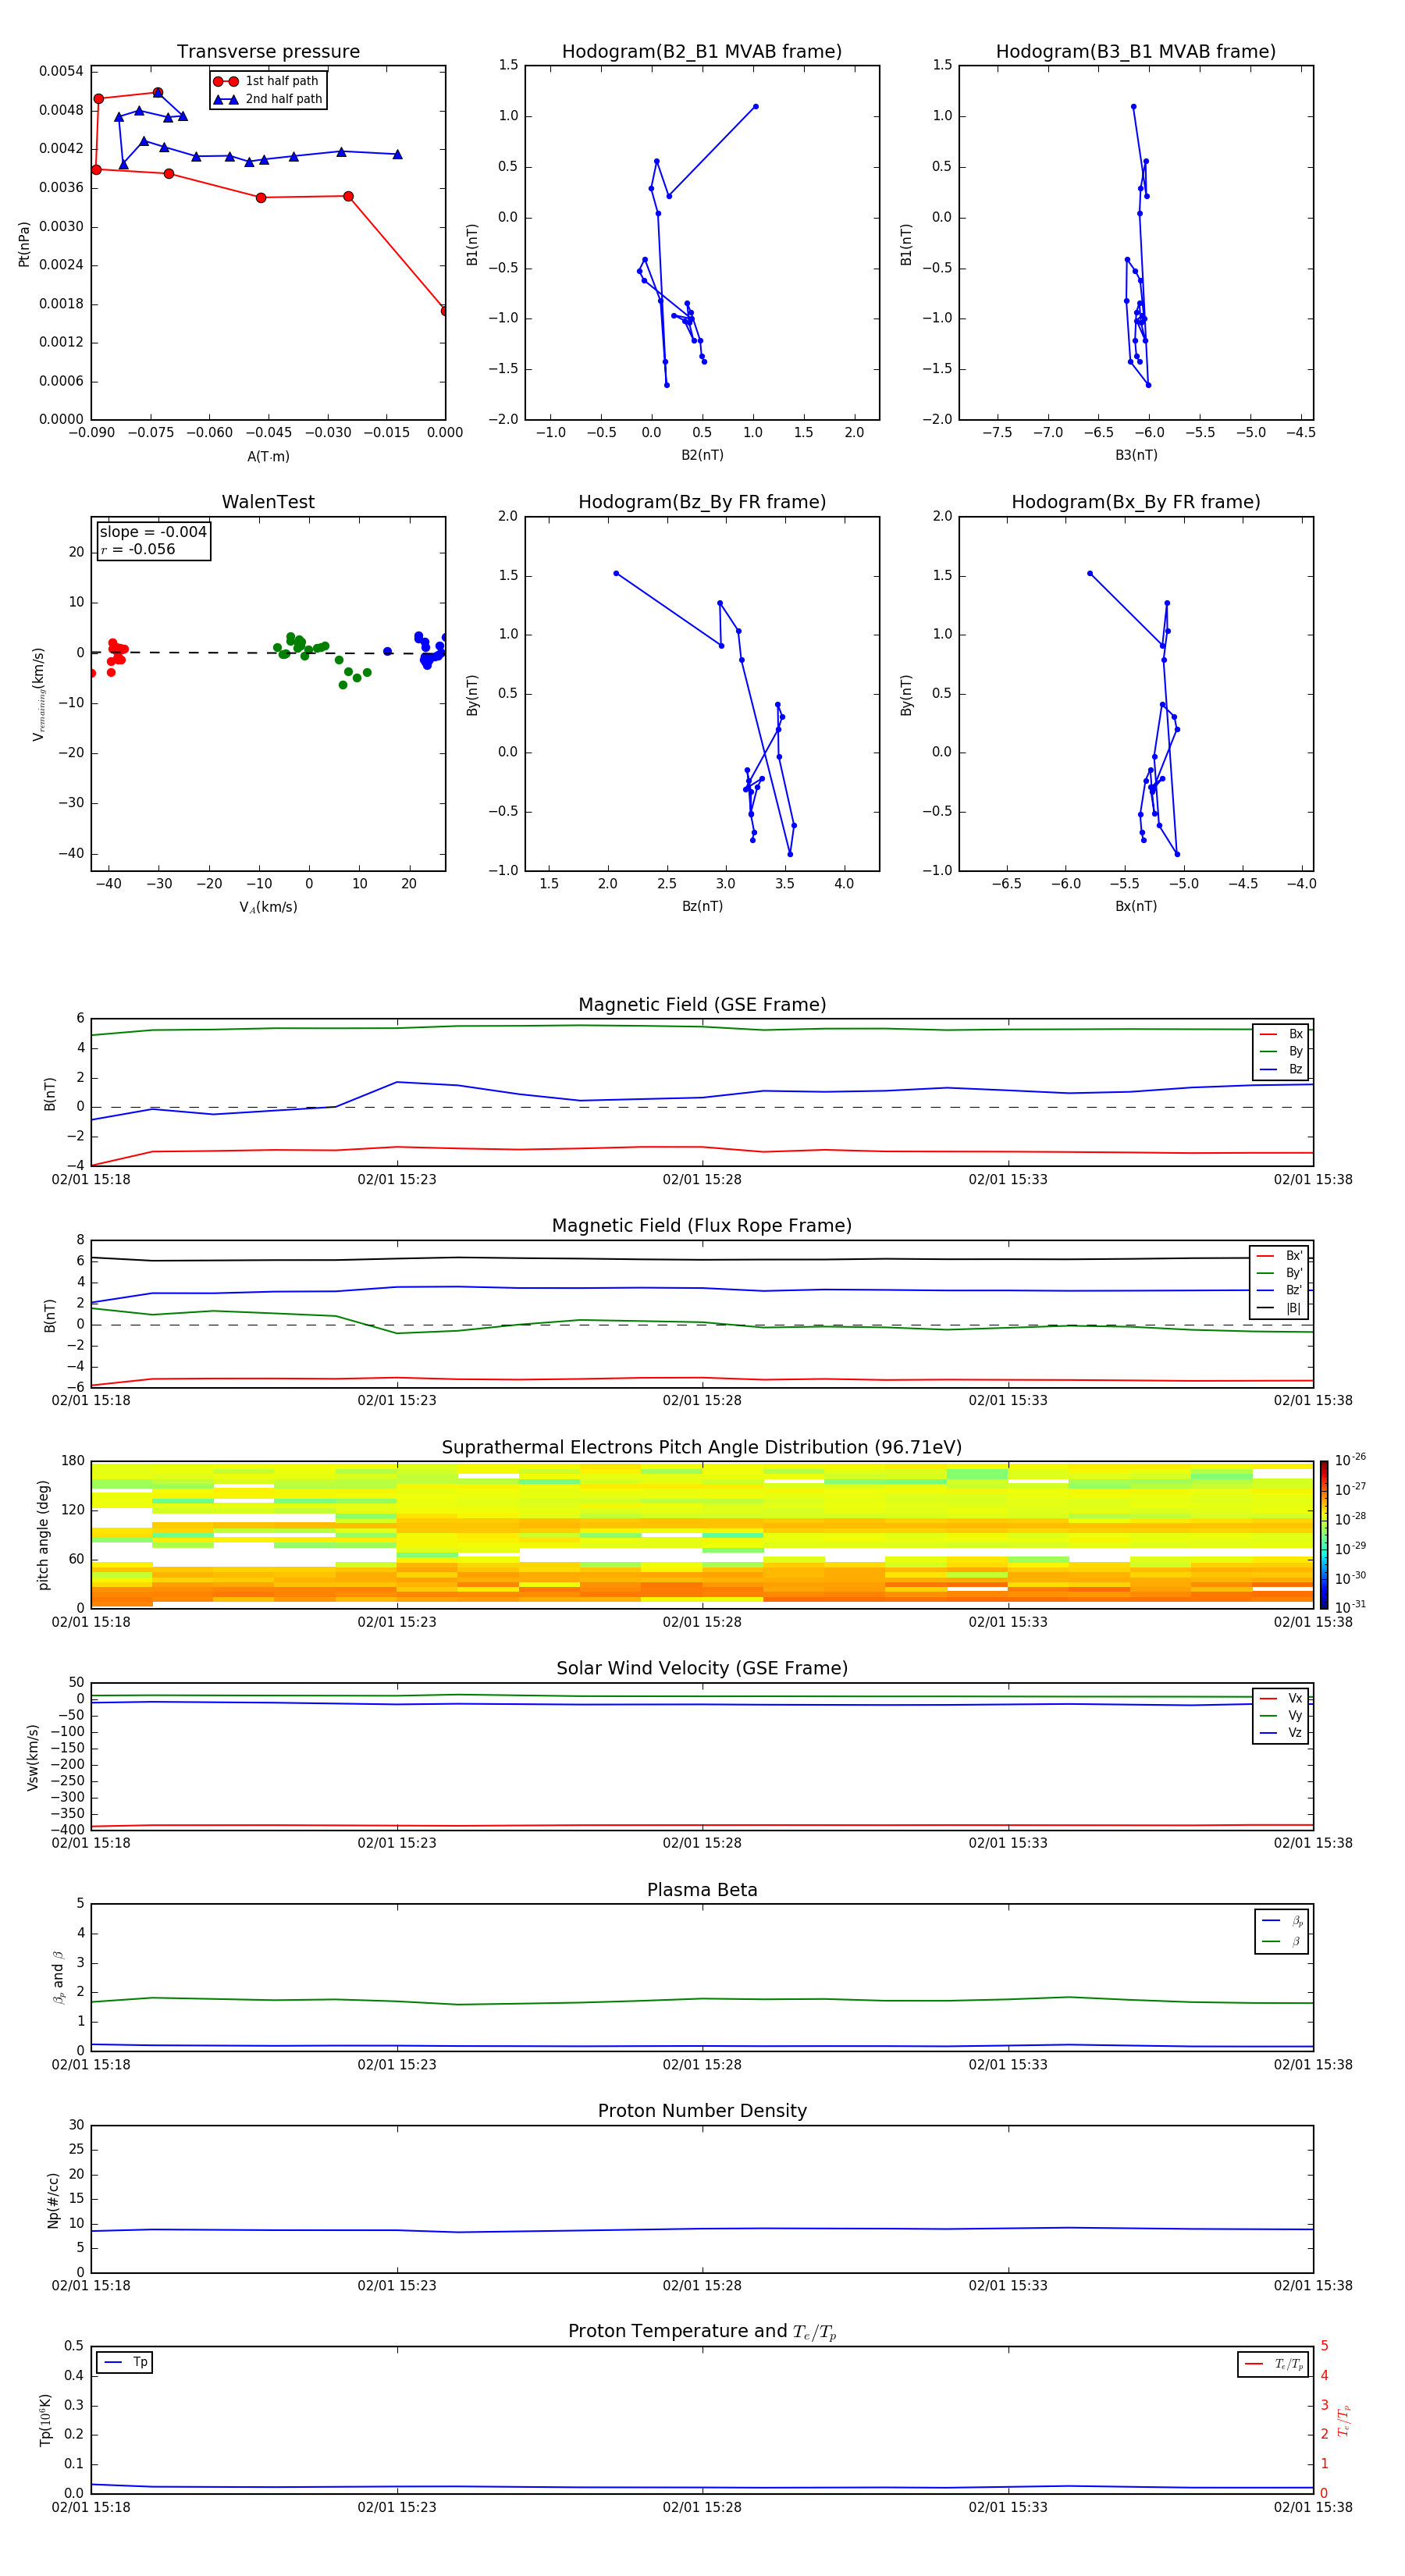Viewport: 1405px width, 2576px height.
Task: Click '02/01 15:33' tick under proton density plot
Action: tap(1008, 2286)
